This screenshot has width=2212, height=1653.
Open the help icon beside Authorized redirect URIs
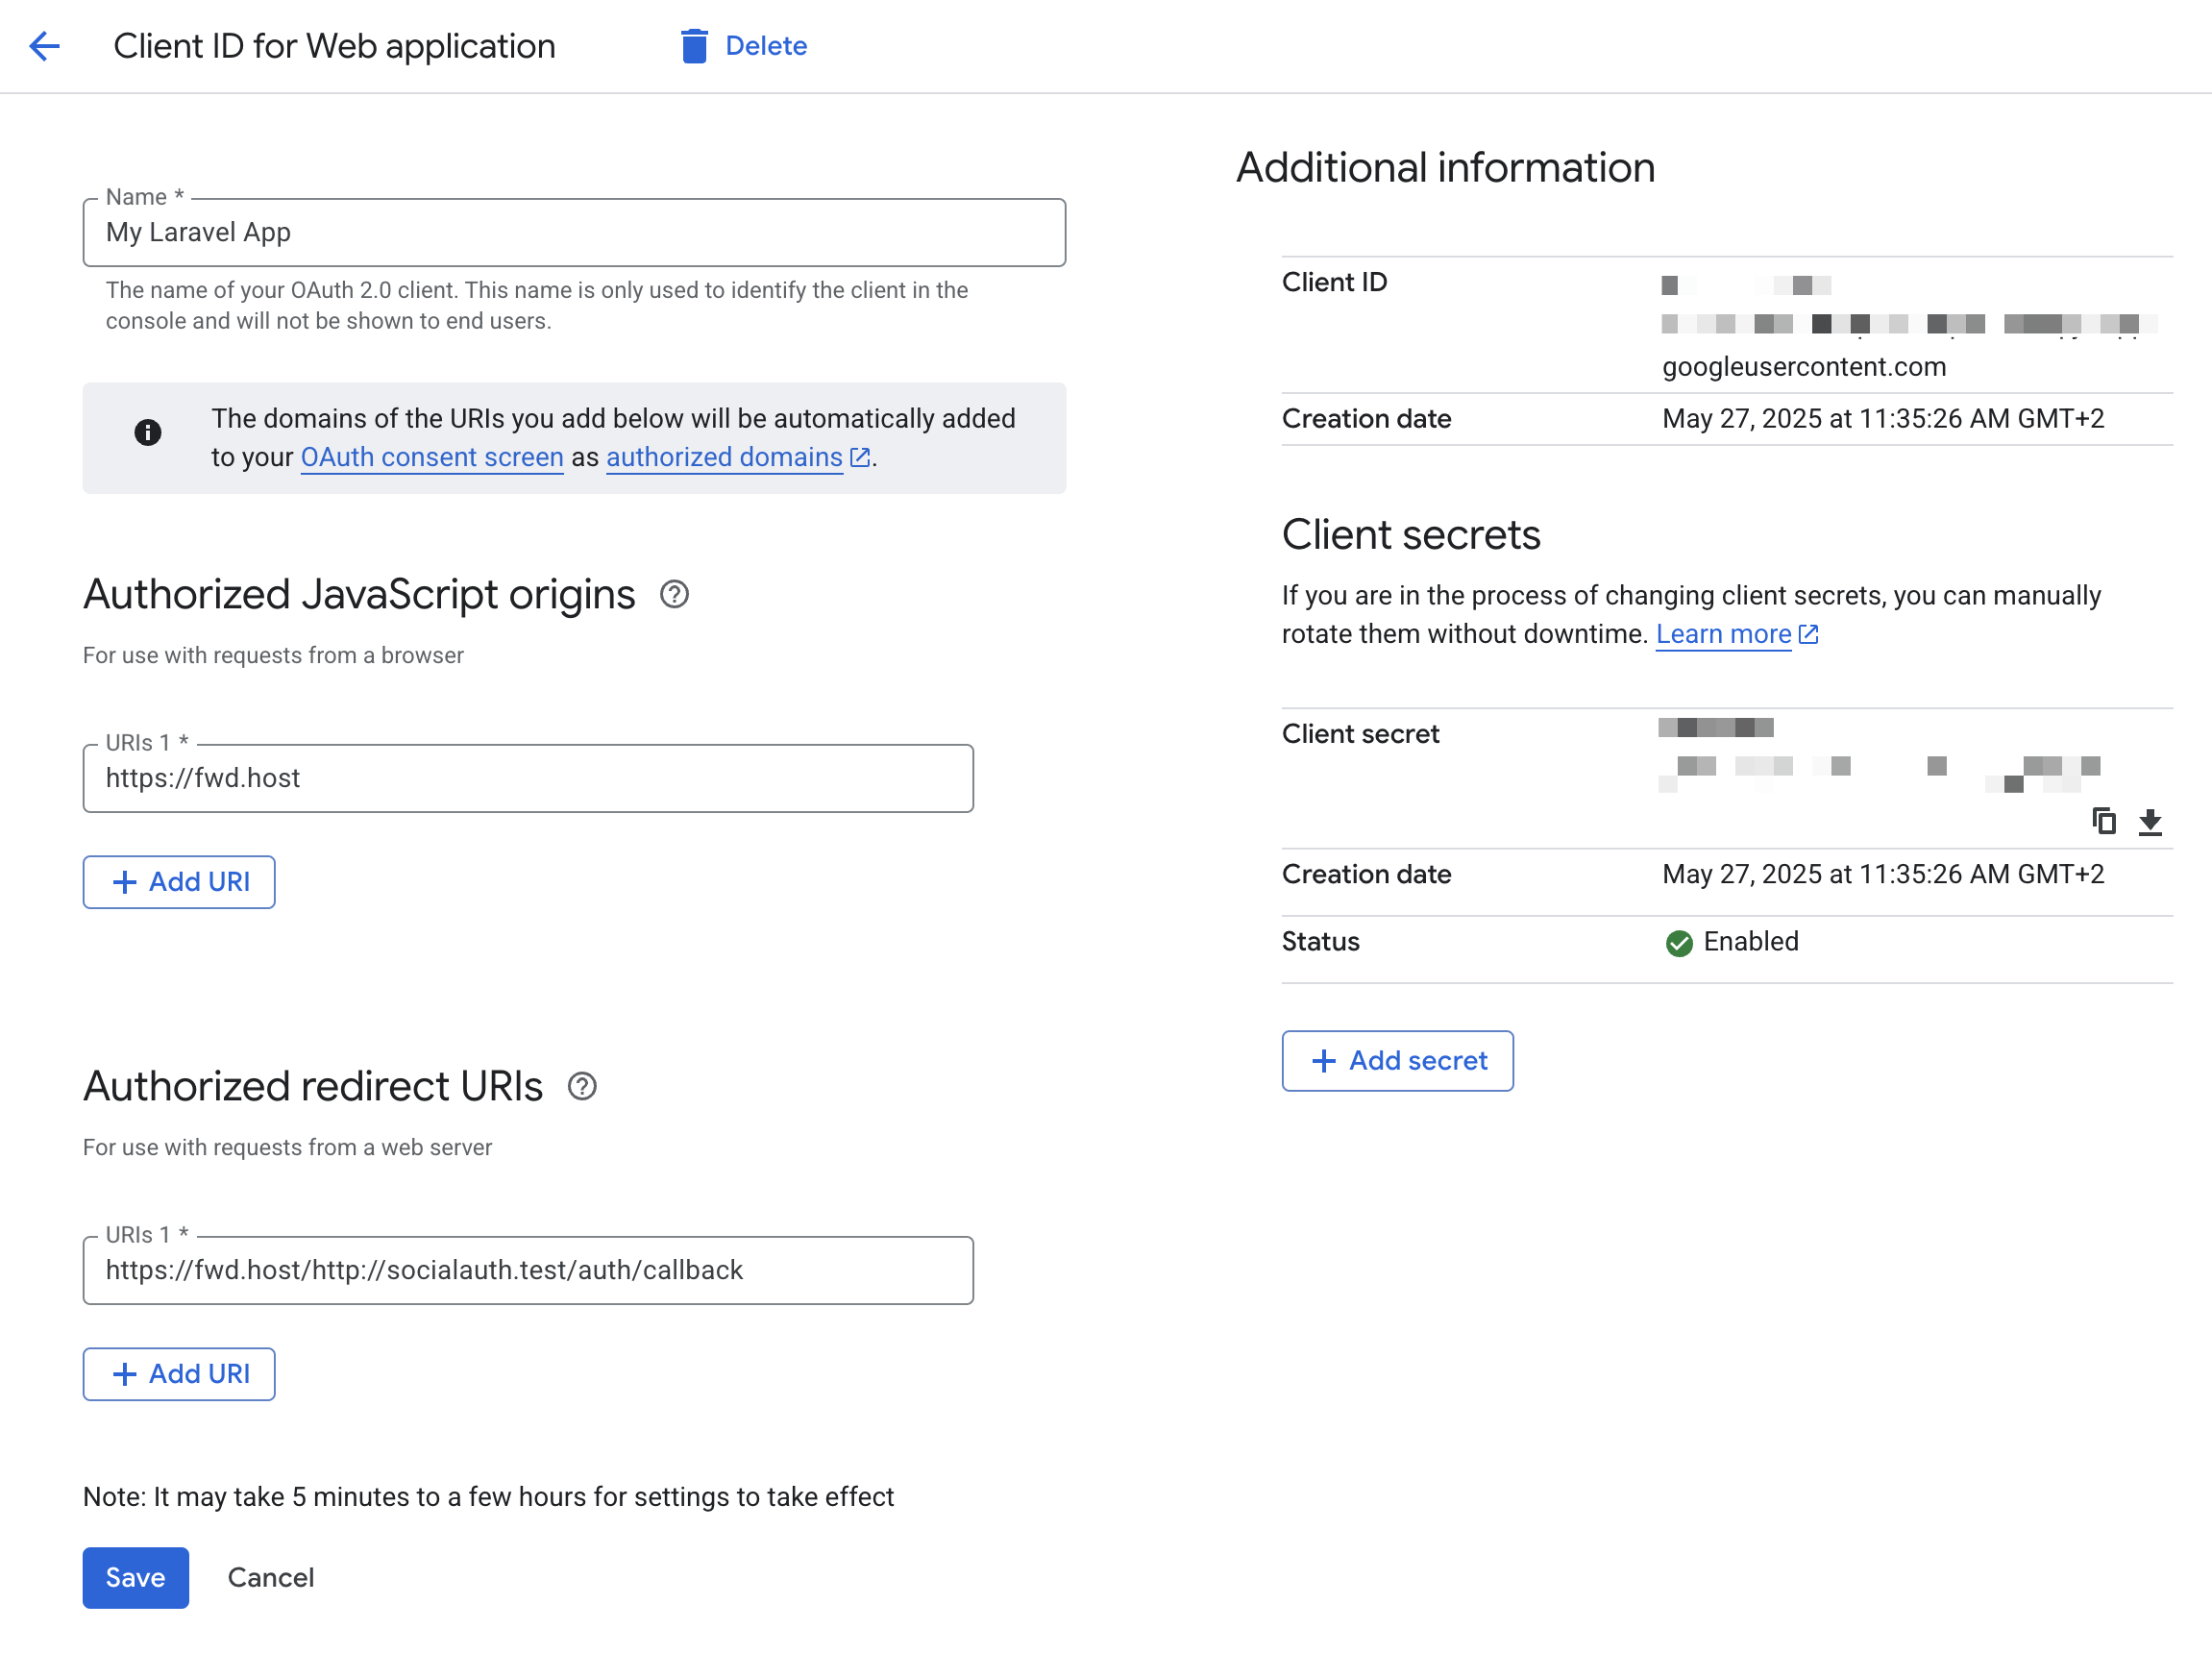(581, 1086)
